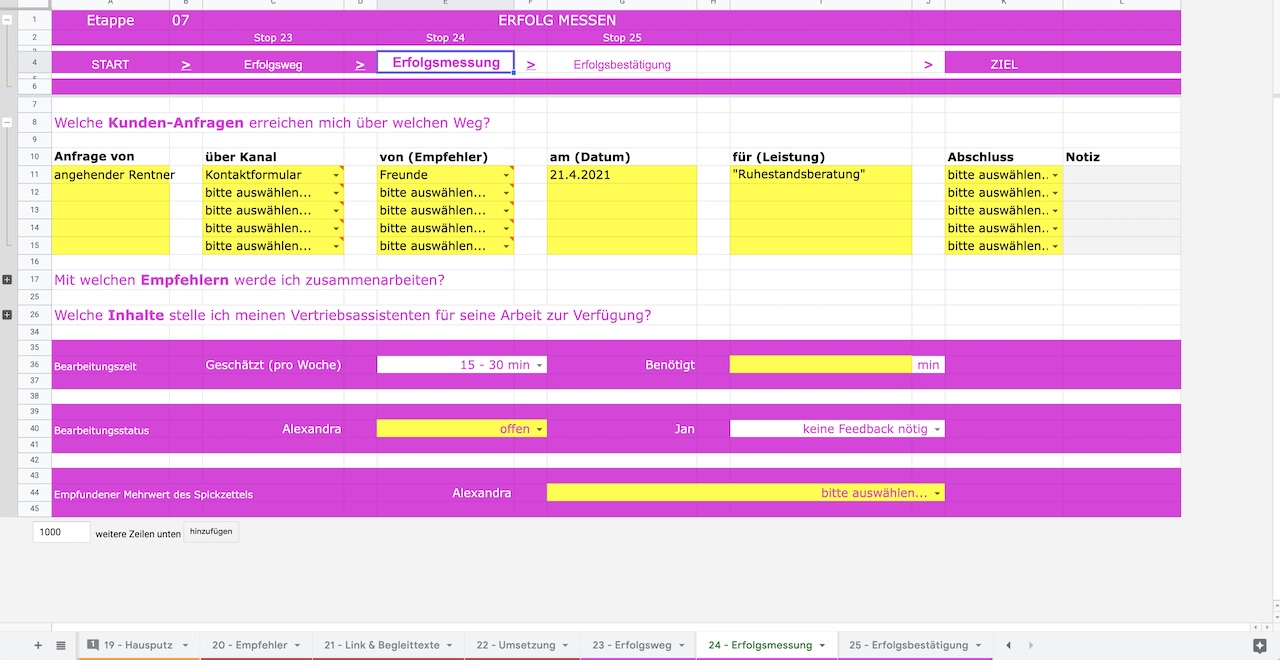Open the all sheets list icon
The width and height of the screenshot is (1280, 660).
61,646
